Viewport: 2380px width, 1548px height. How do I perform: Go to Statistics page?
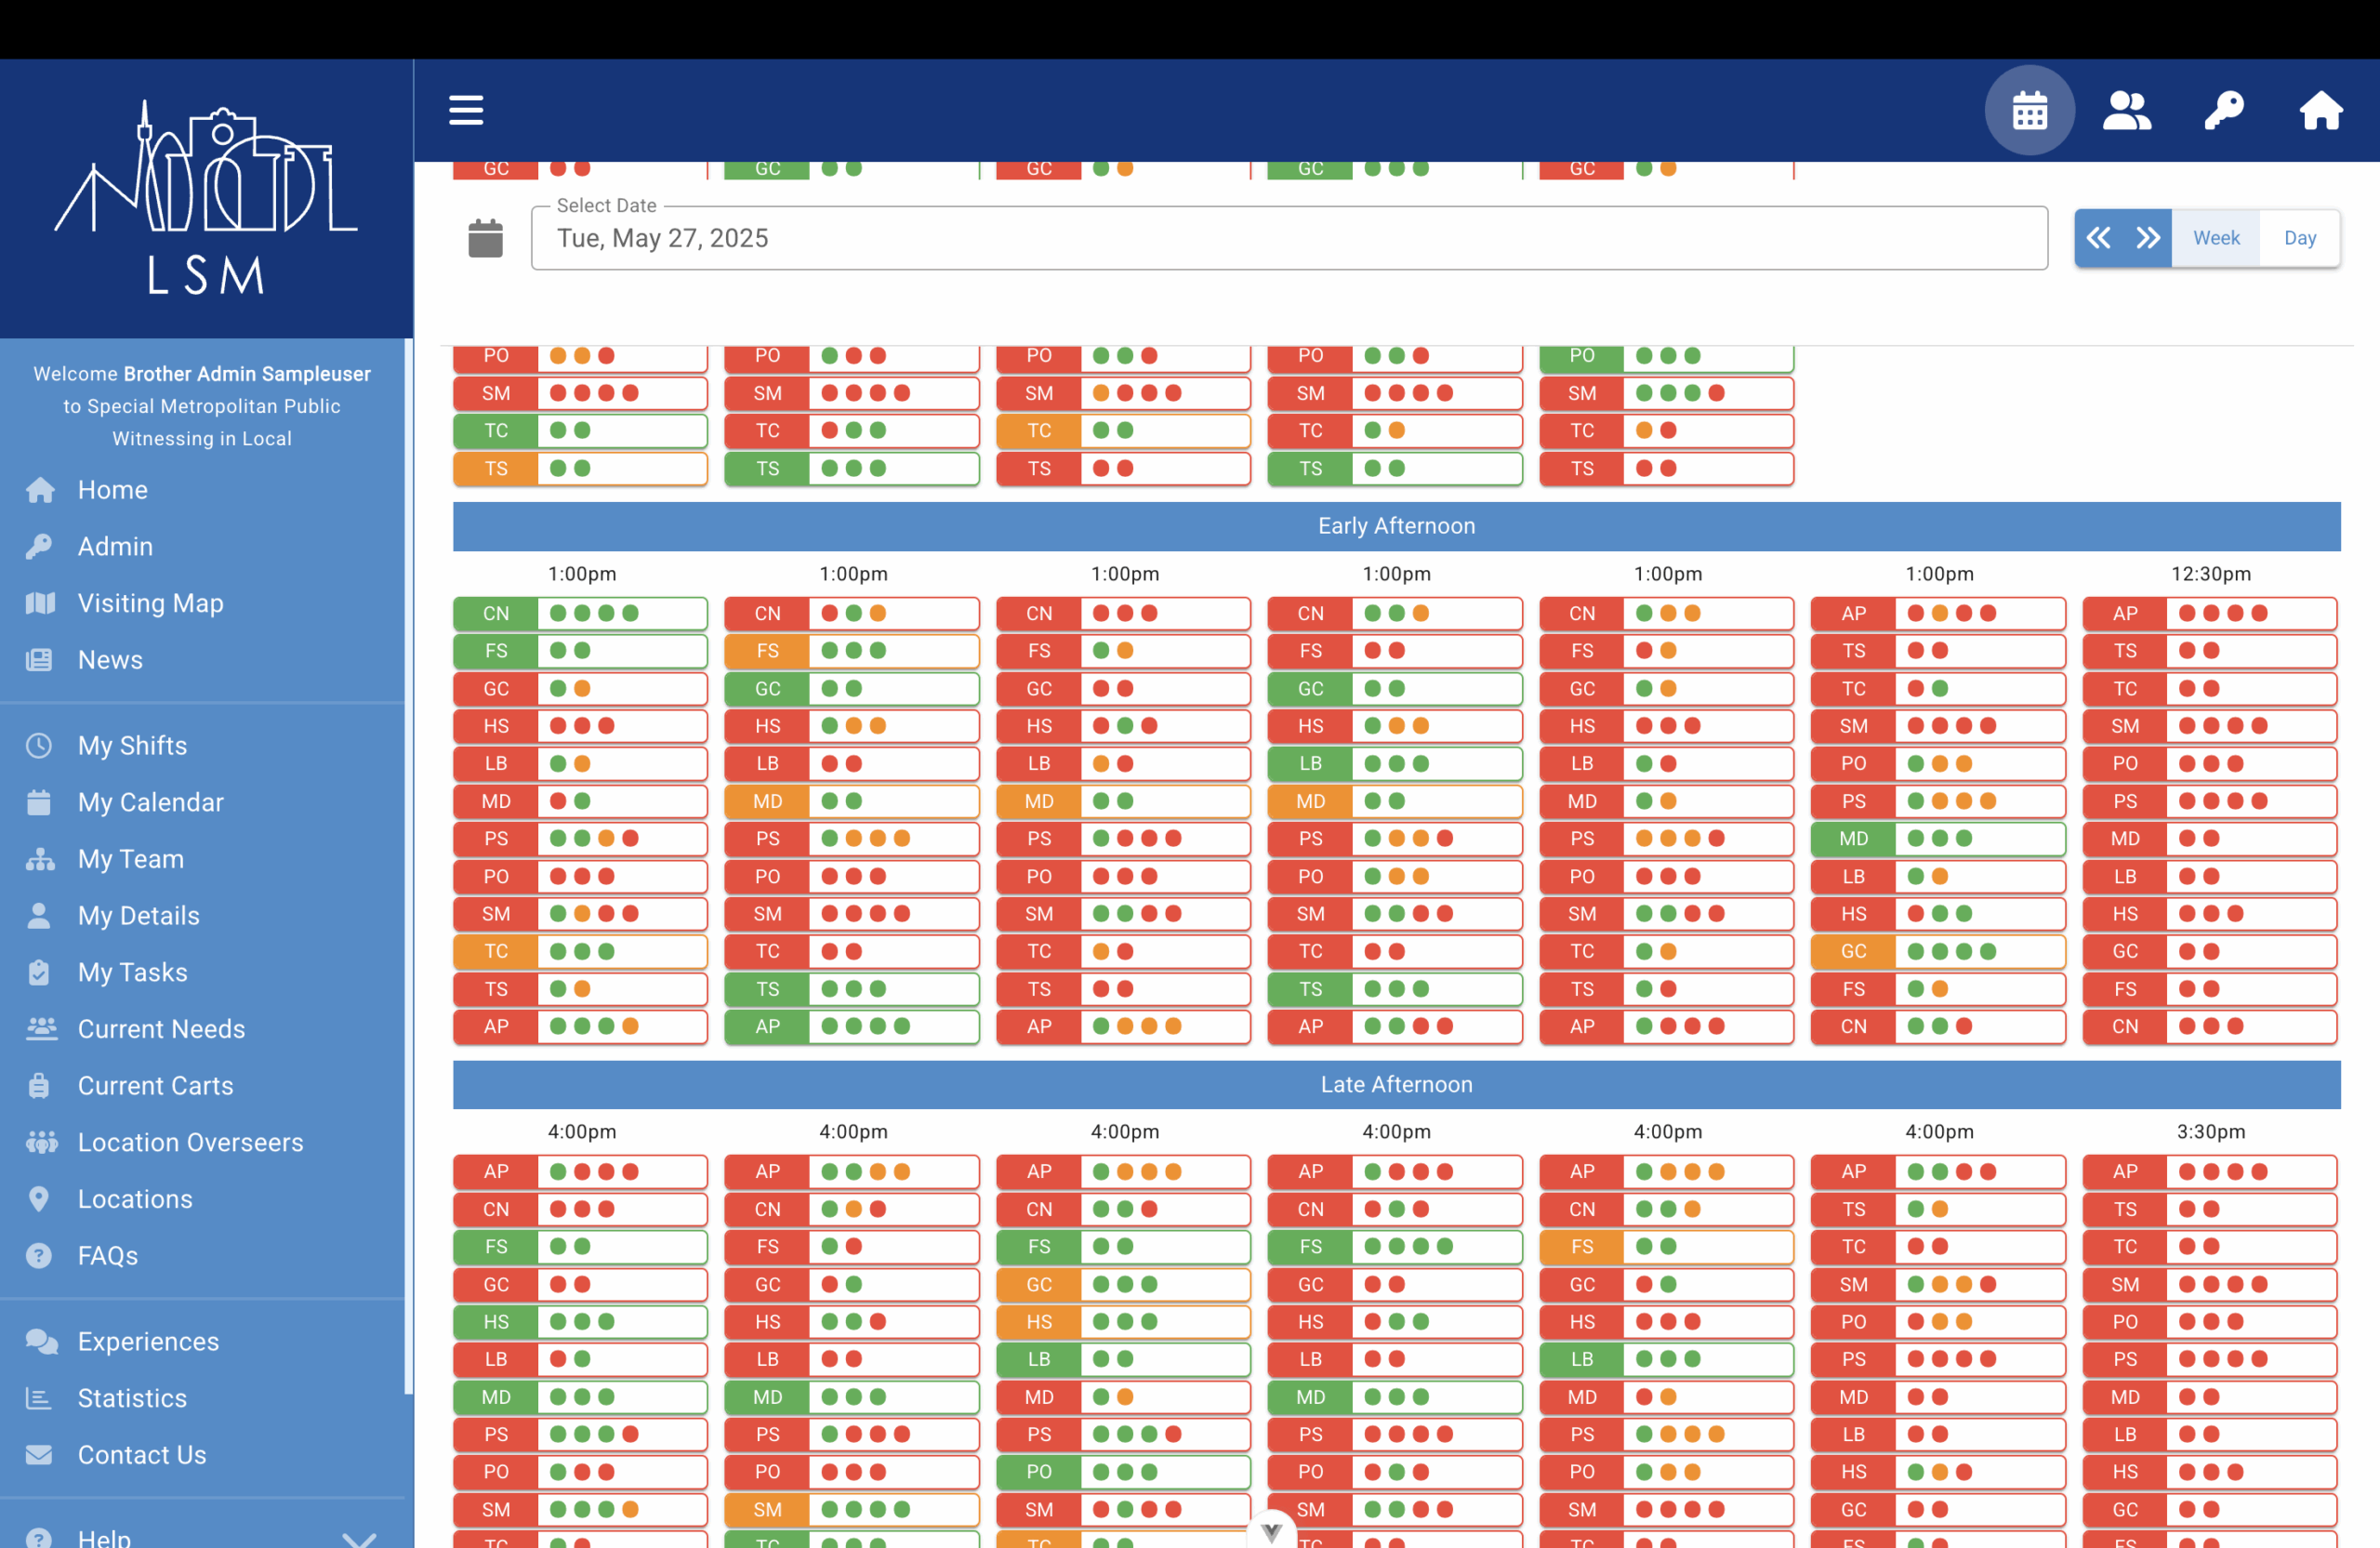point(132,1398)
